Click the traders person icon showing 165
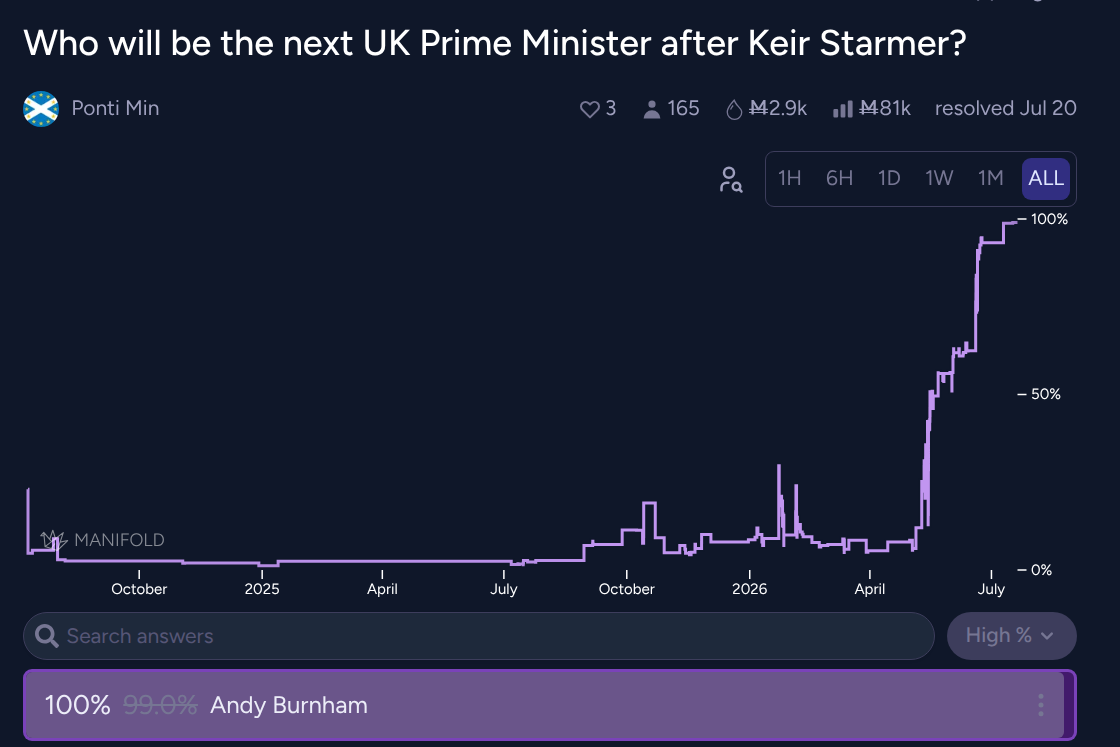The image size is (1120, 747). pos(651,109)
